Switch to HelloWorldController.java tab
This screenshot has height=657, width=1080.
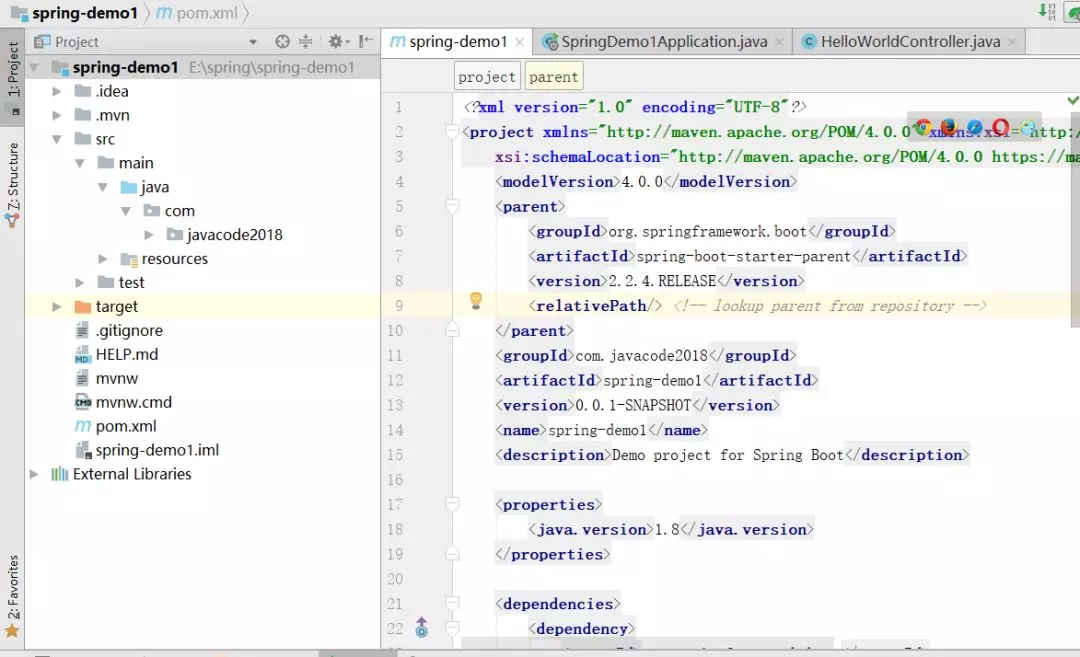(x=909, y=42)
